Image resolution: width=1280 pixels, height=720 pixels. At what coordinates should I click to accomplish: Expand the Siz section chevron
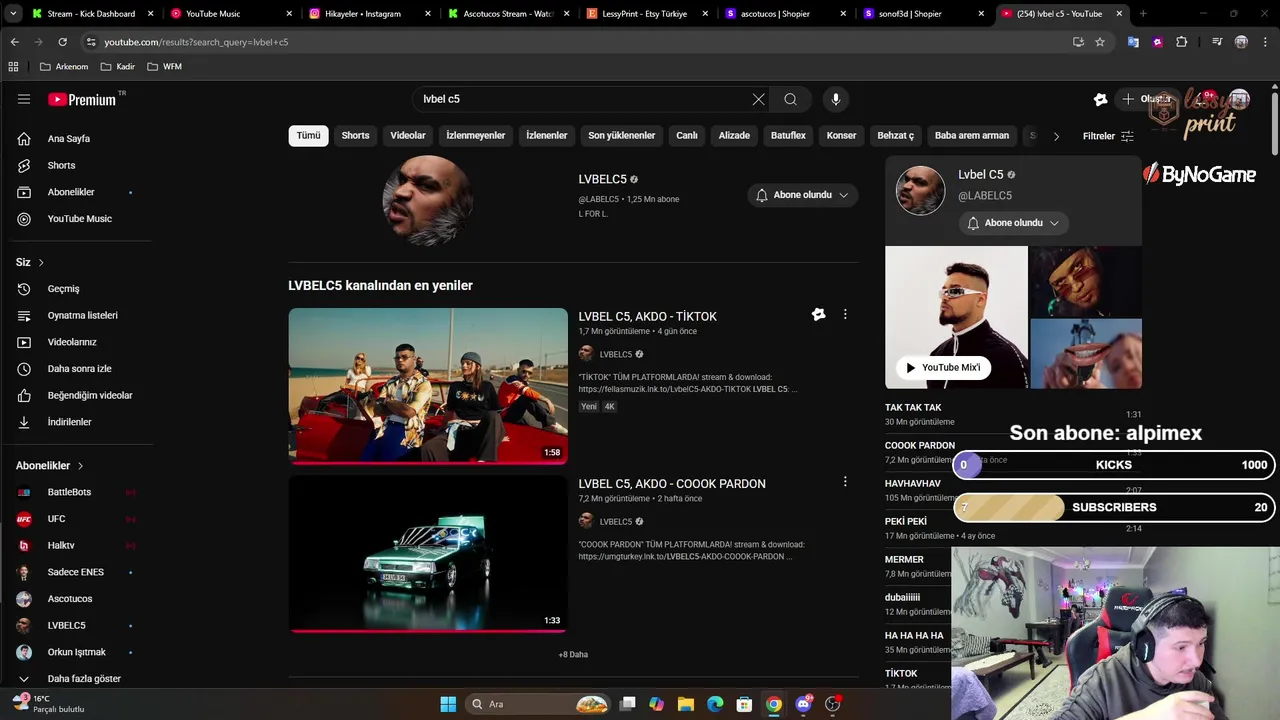(x=41, y=262)
